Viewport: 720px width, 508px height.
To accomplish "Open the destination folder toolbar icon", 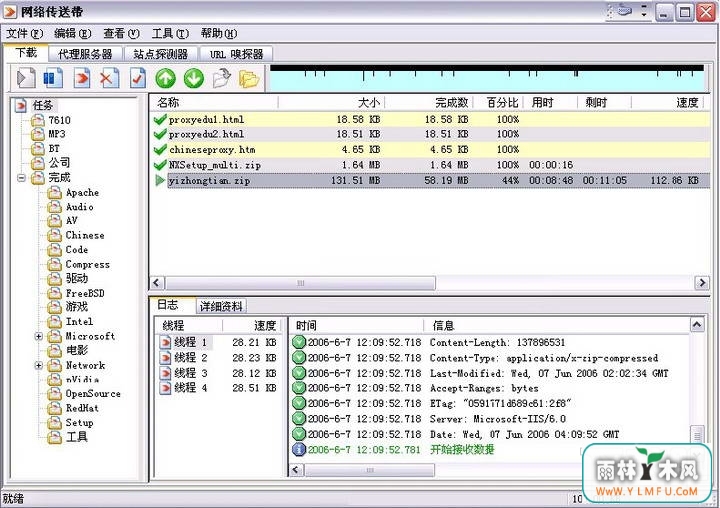I will pyautogui.click(x=249, y=79).
